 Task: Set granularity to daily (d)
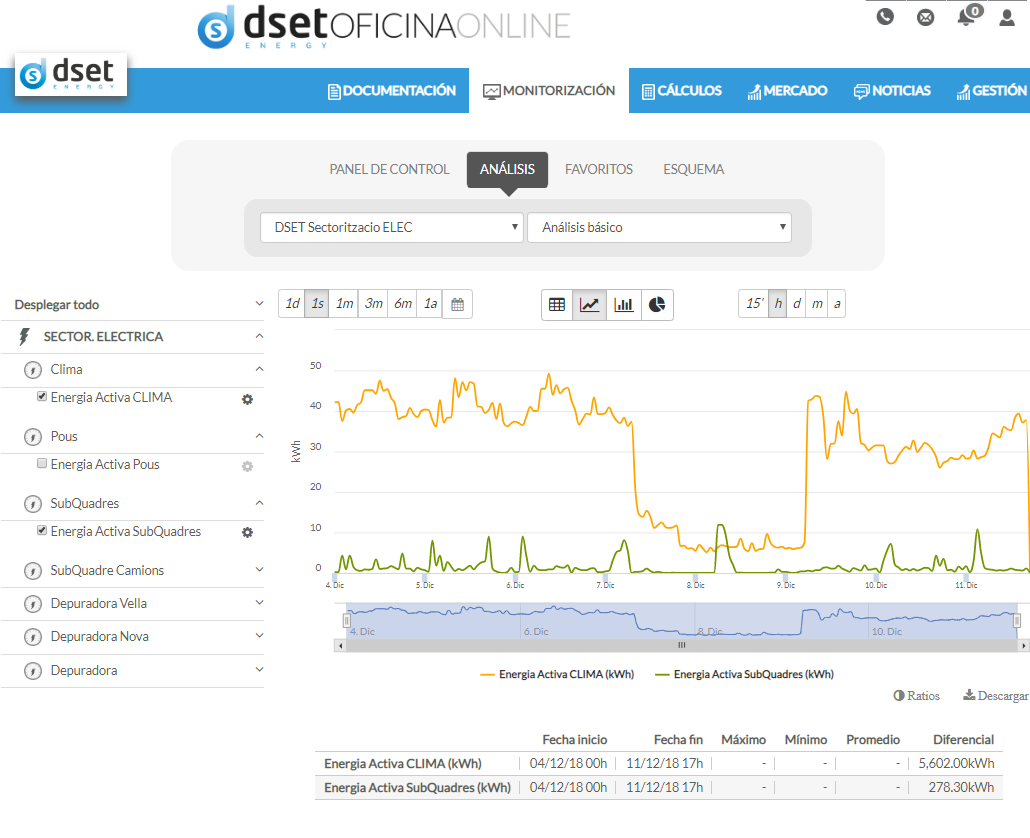point(796,303)
